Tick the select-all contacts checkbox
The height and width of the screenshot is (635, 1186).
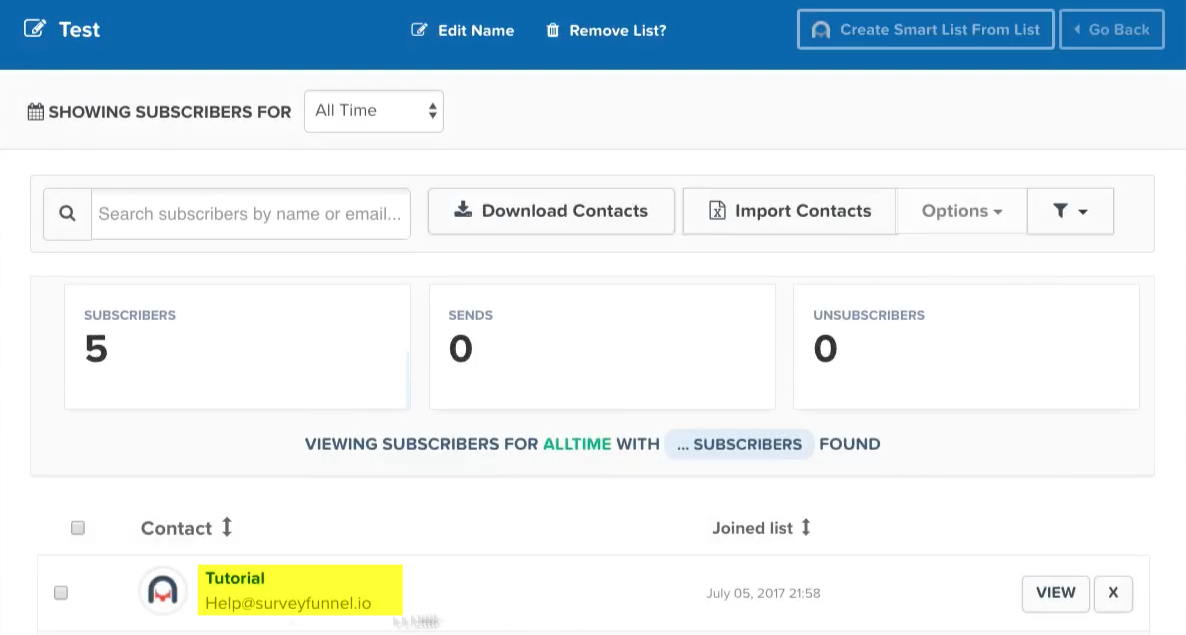click(x=78, y=528)
